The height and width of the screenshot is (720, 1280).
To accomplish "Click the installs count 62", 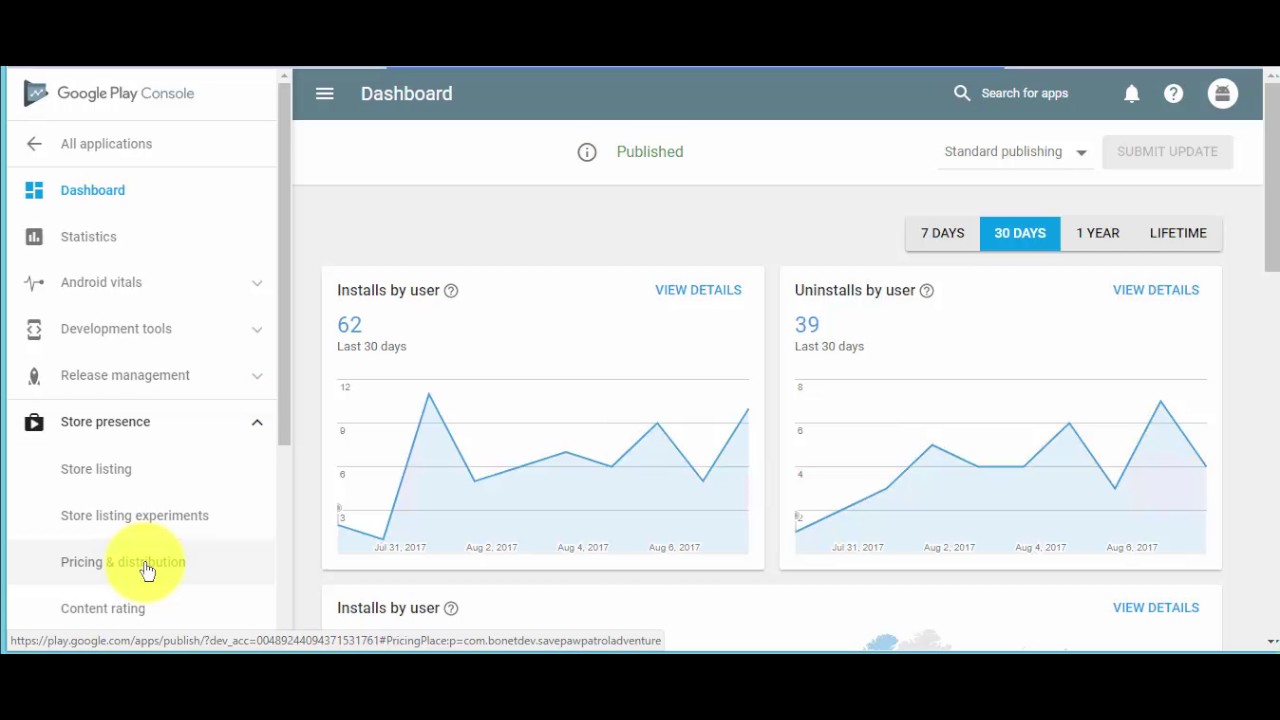I will pyautogui.click(x=350, y=325).
